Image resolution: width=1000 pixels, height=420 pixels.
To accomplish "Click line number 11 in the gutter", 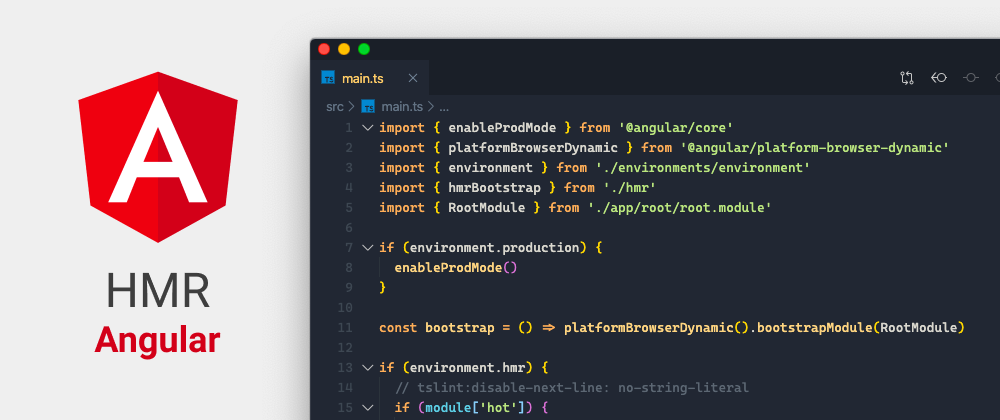I will 345,327.
